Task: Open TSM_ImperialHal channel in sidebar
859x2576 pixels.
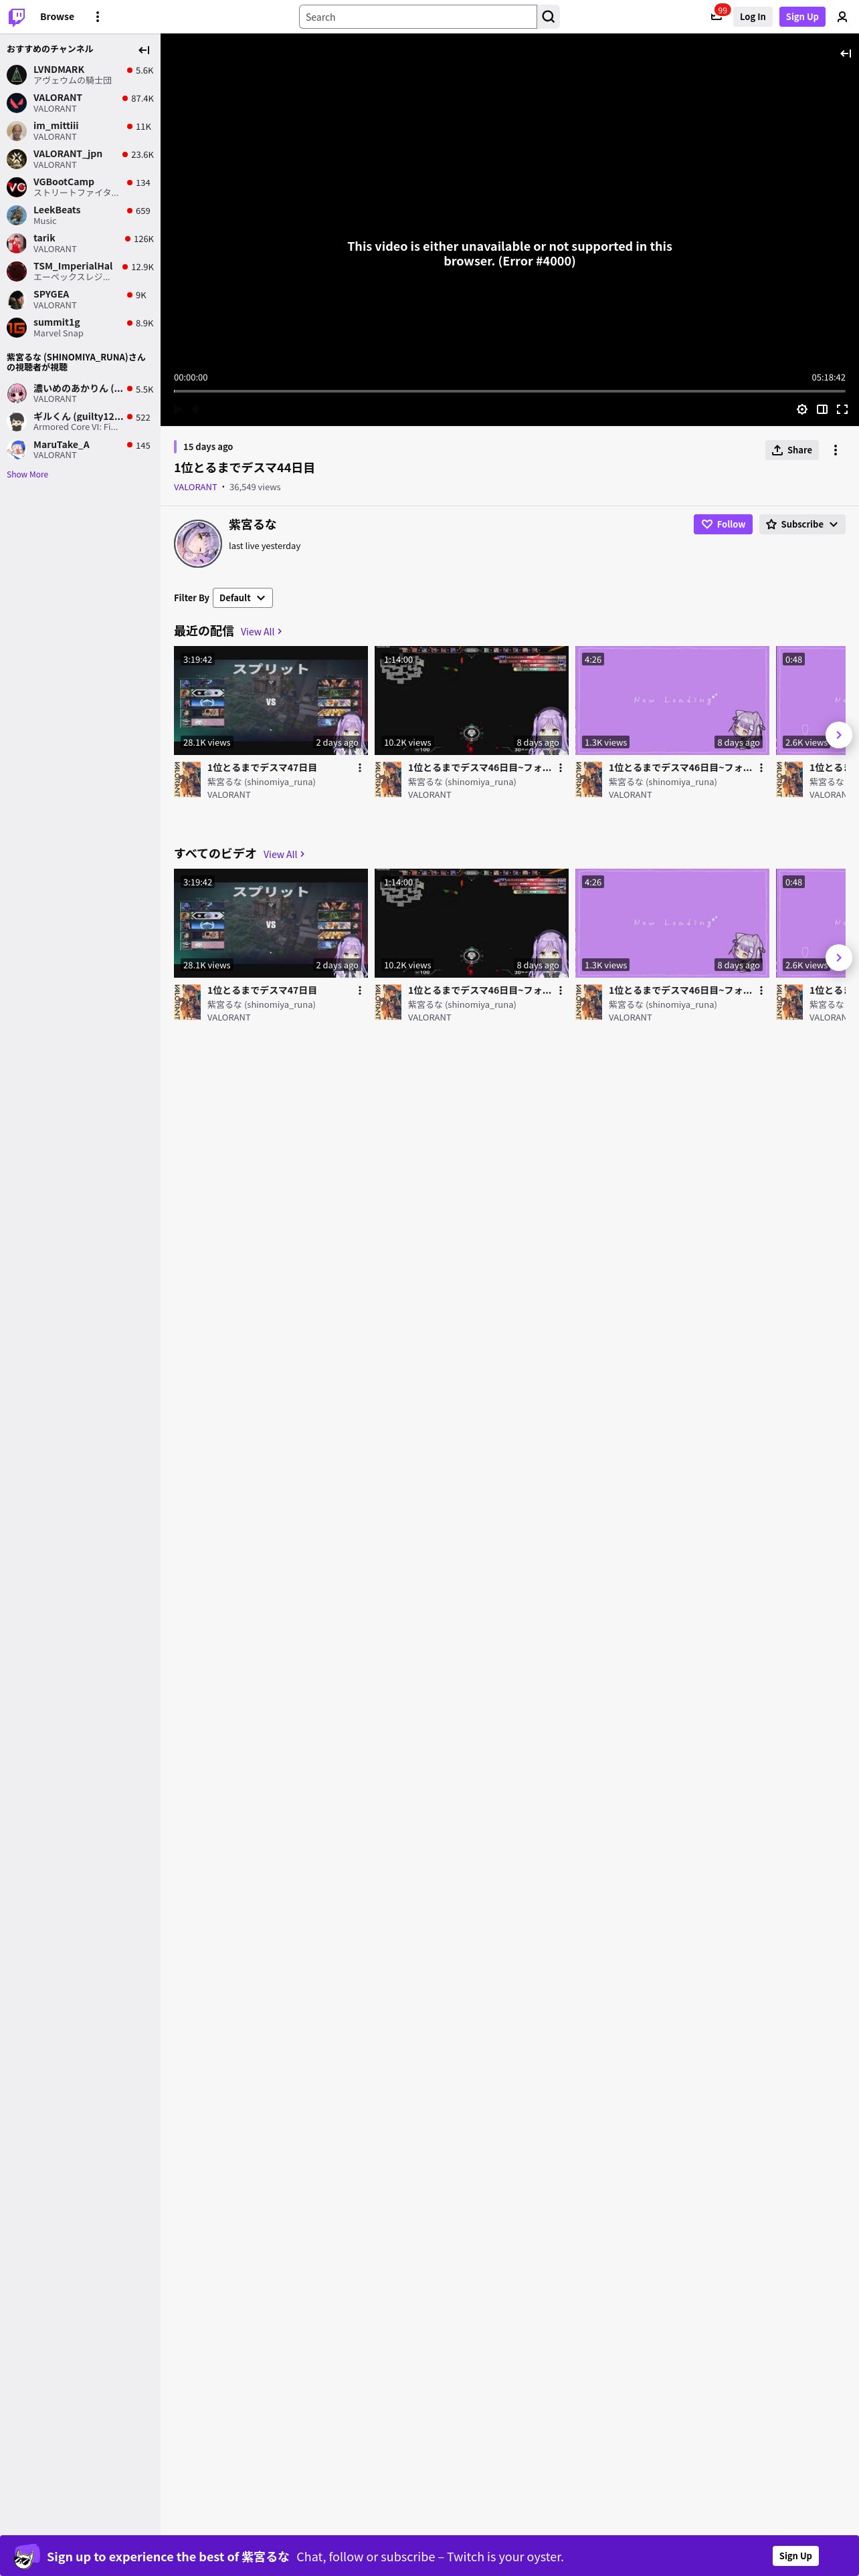Action: tap(80, 271)
